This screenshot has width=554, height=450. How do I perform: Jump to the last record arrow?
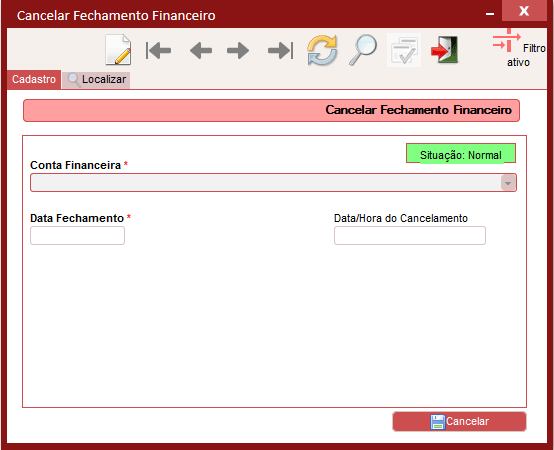[281, 51]
